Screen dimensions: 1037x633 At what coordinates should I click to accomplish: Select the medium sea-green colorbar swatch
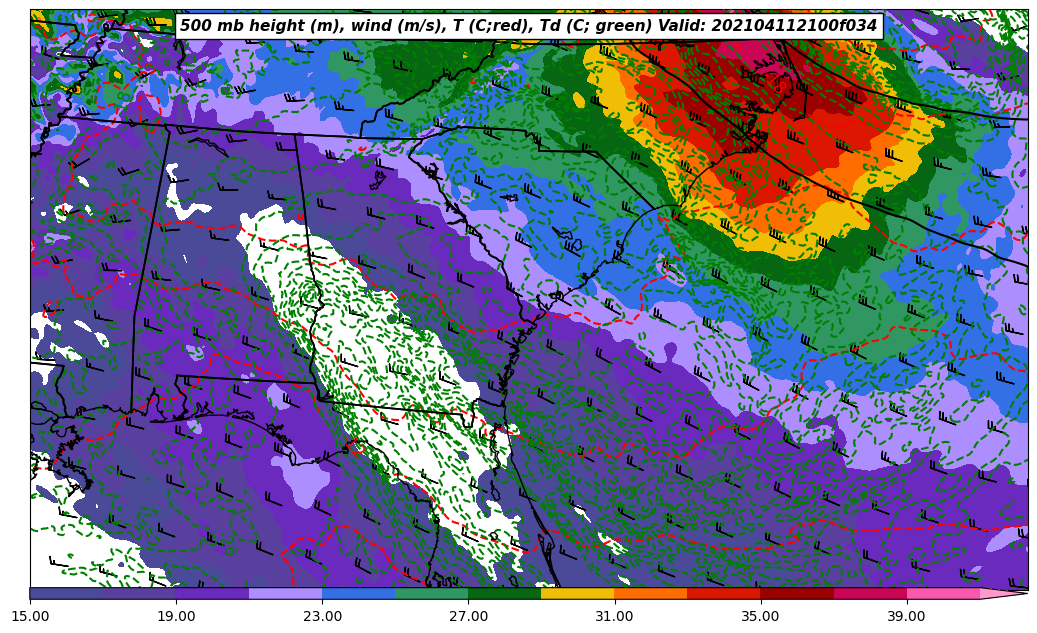(431, 593)
